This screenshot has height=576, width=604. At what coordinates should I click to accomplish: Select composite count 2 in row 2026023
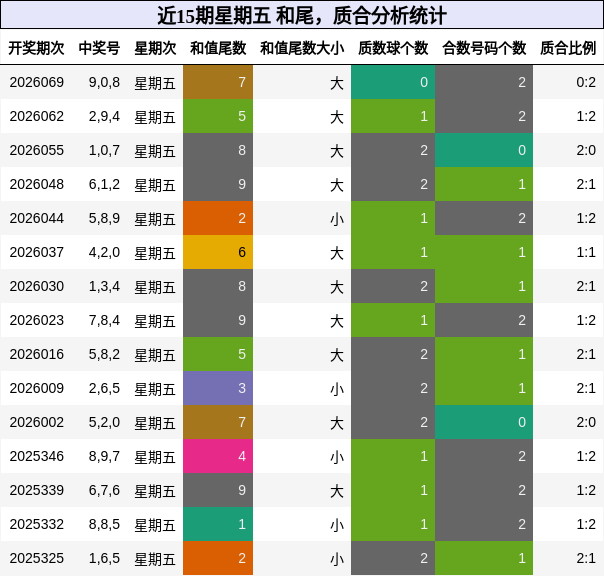484,320
